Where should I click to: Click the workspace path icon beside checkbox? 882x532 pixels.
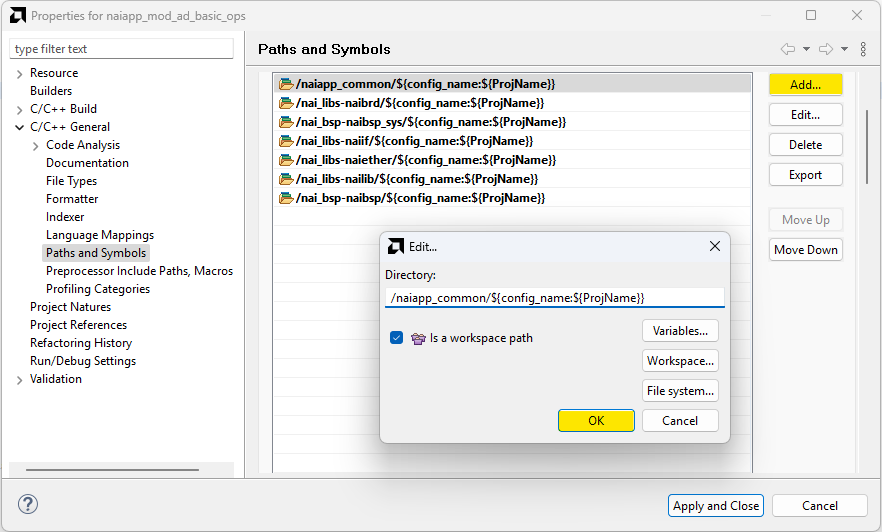[418, 338]
